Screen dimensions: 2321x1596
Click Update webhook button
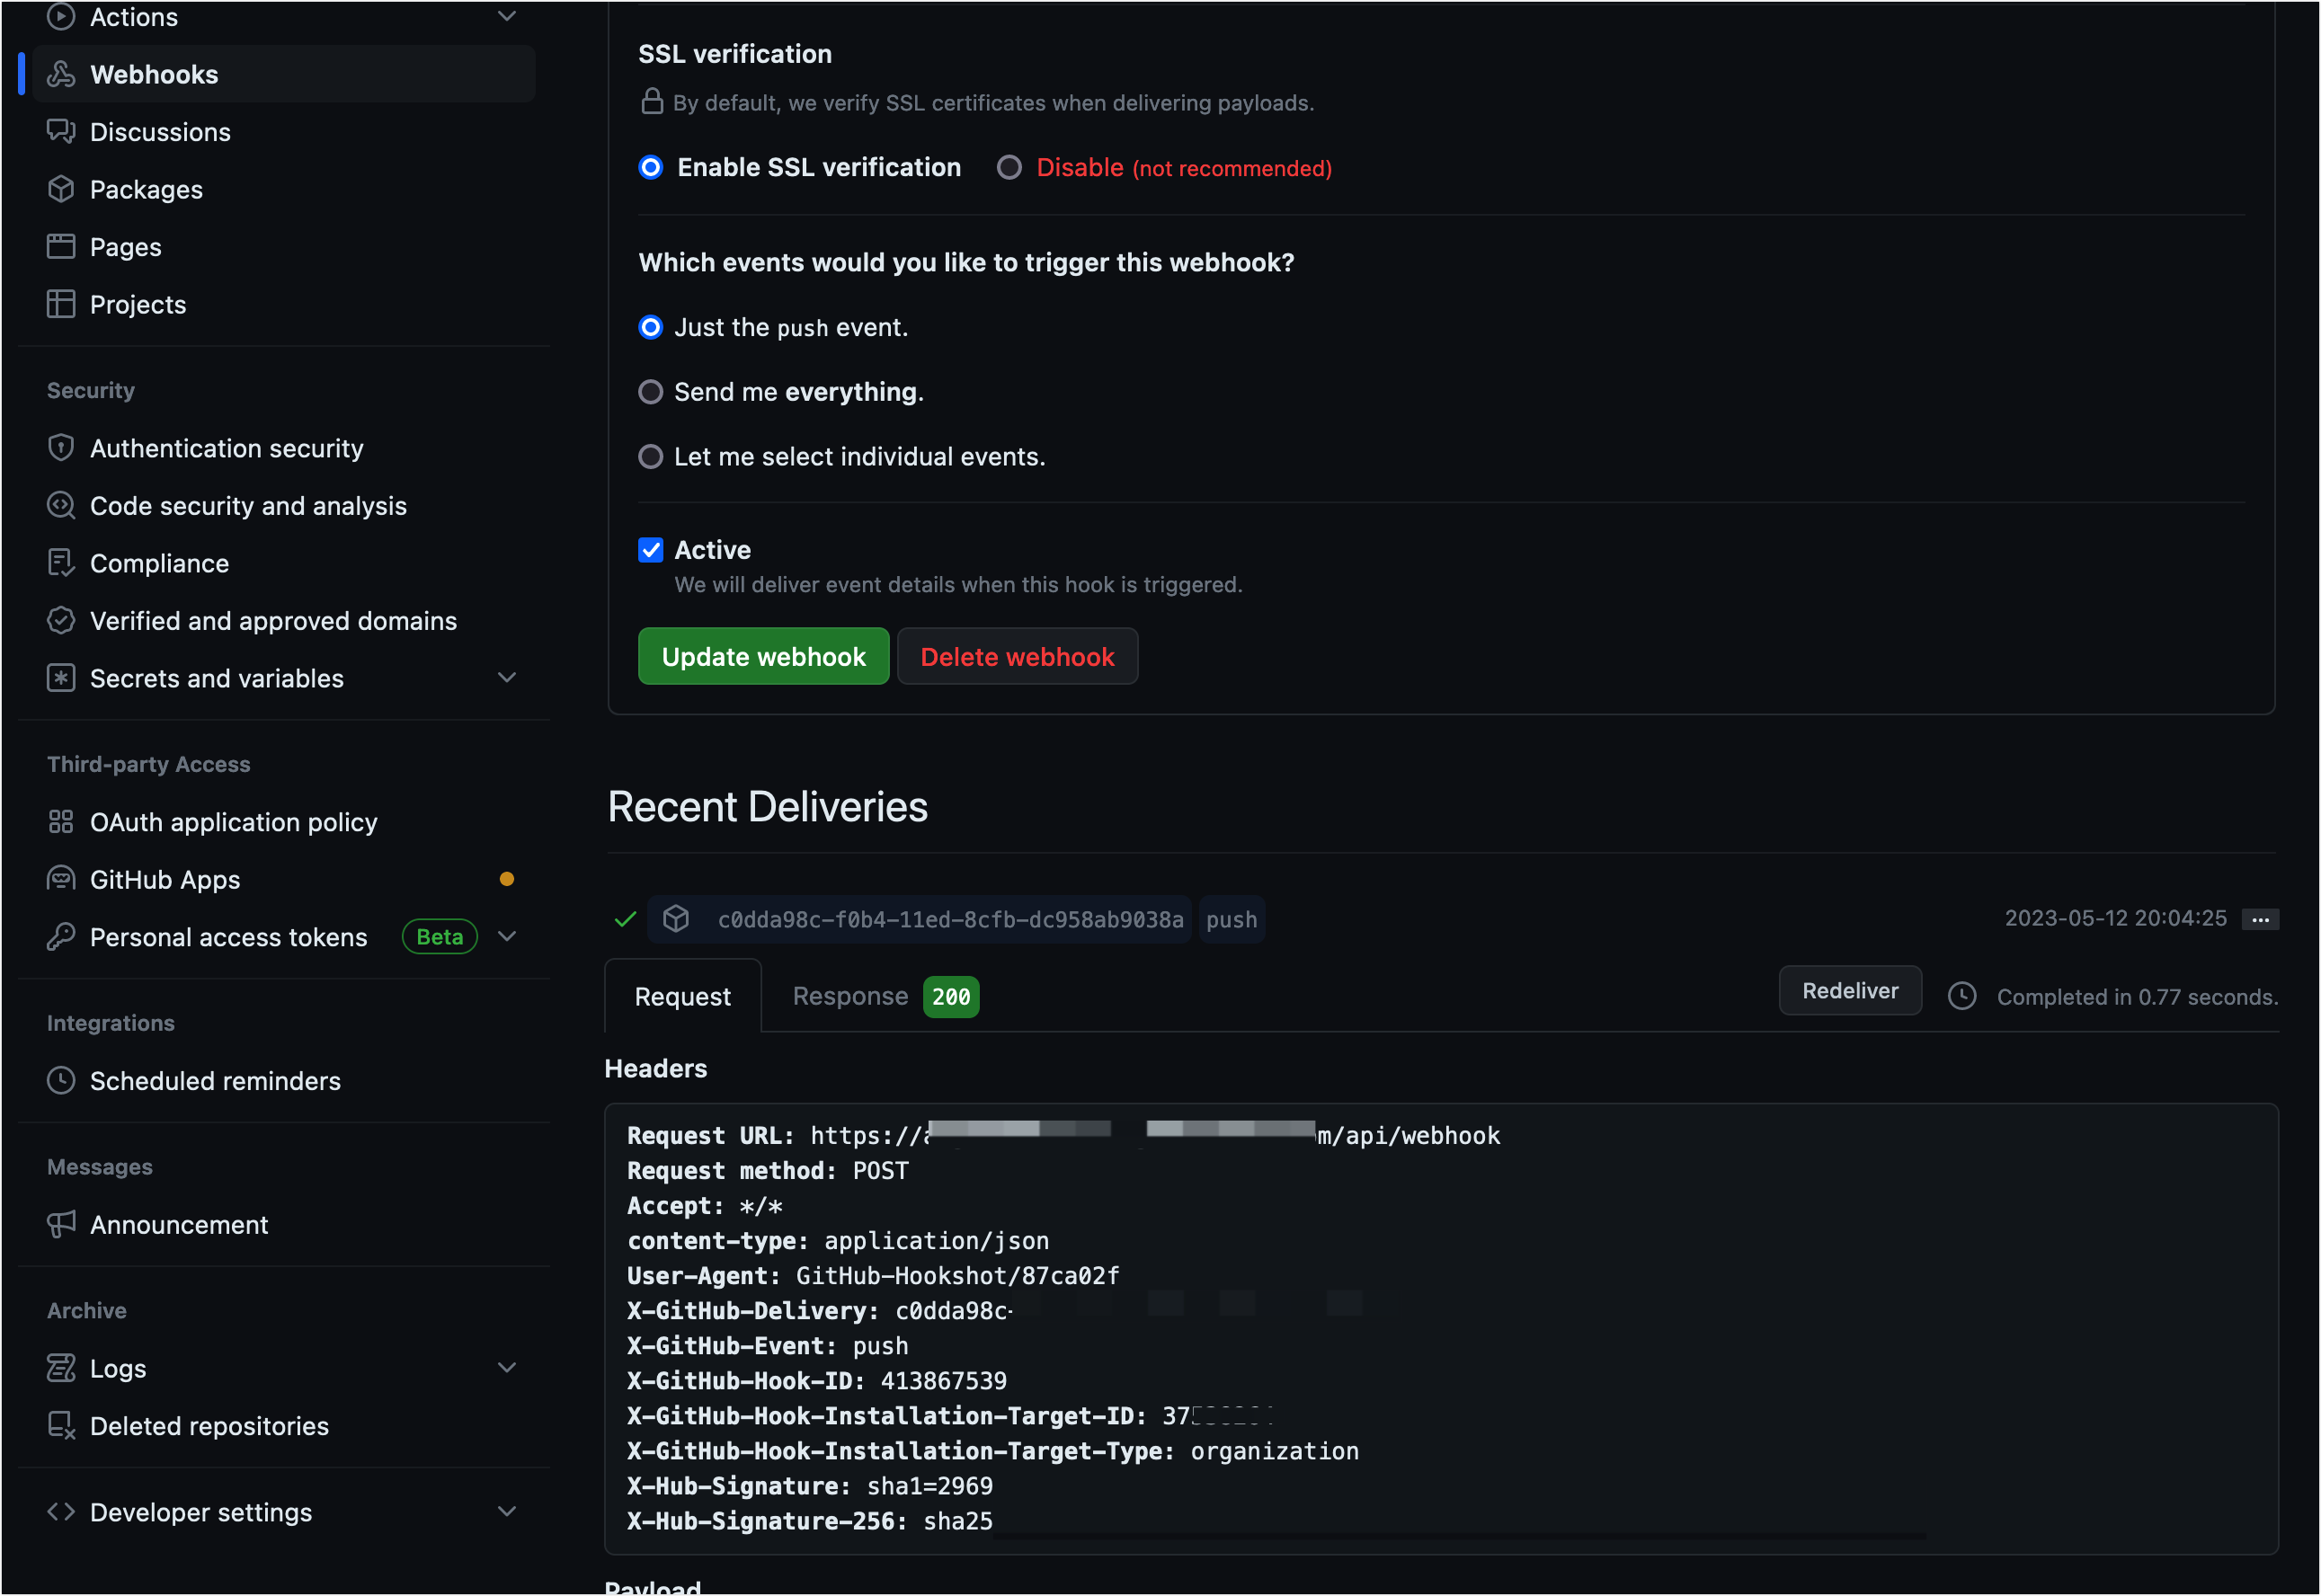click(763, 656)
